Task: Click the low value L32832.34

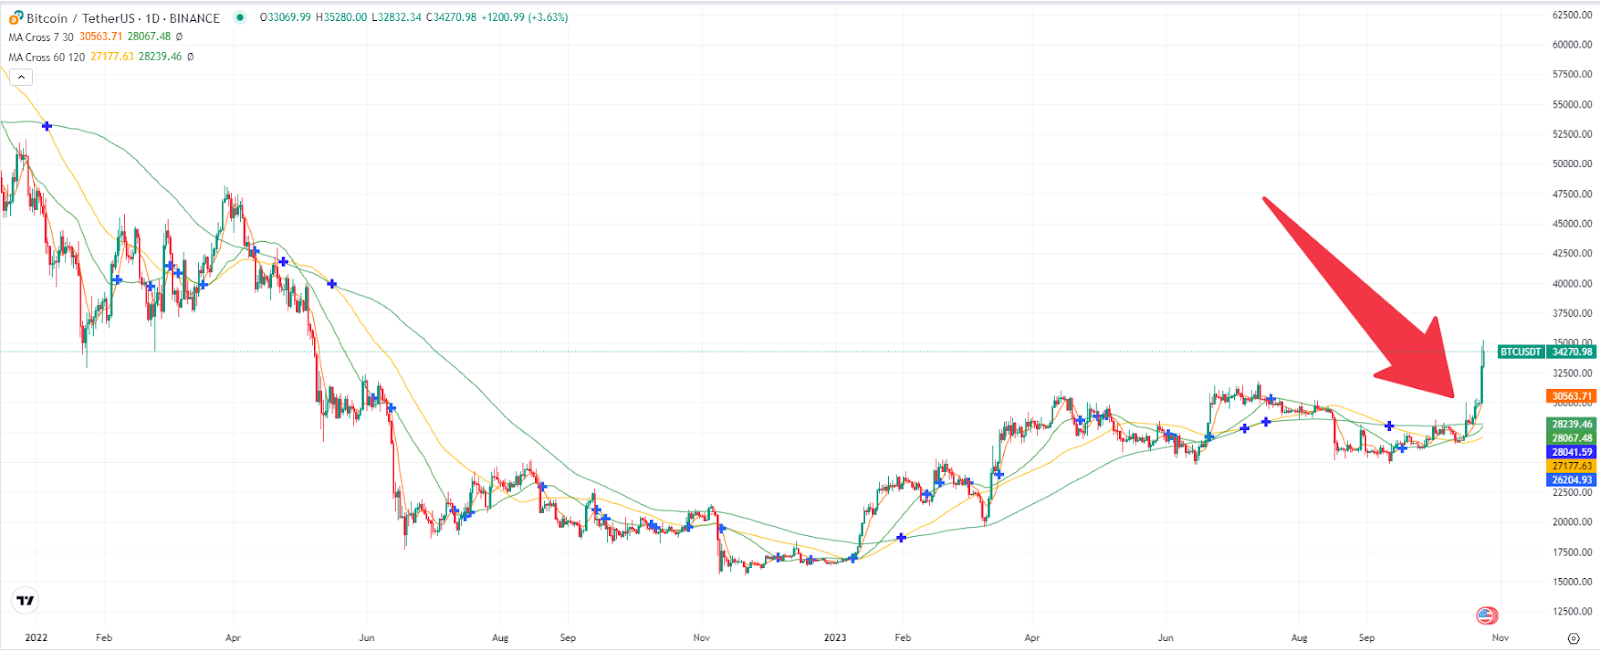Action: (396, 18)
